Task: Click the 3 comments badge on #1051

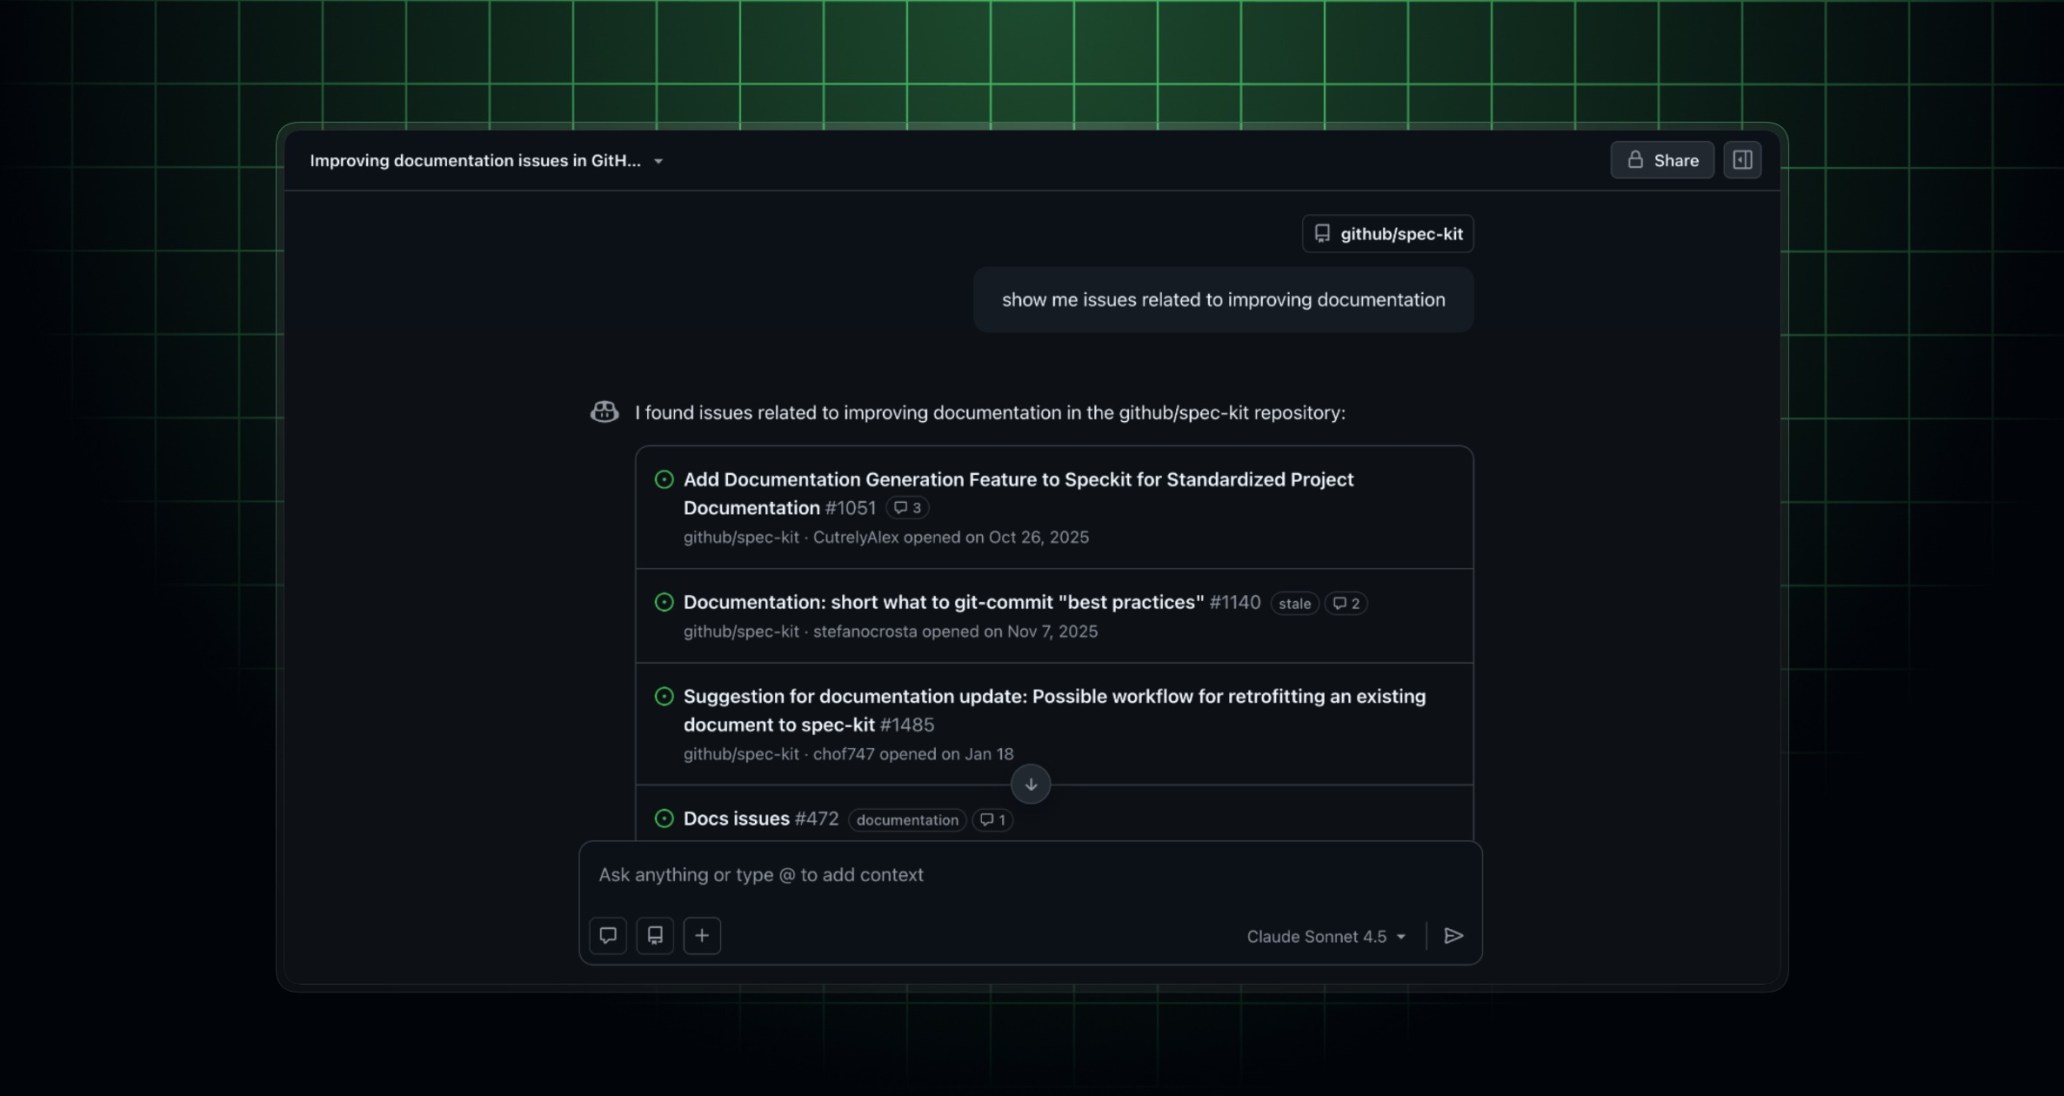Action: pyautogui.click(x=907, y=508)
